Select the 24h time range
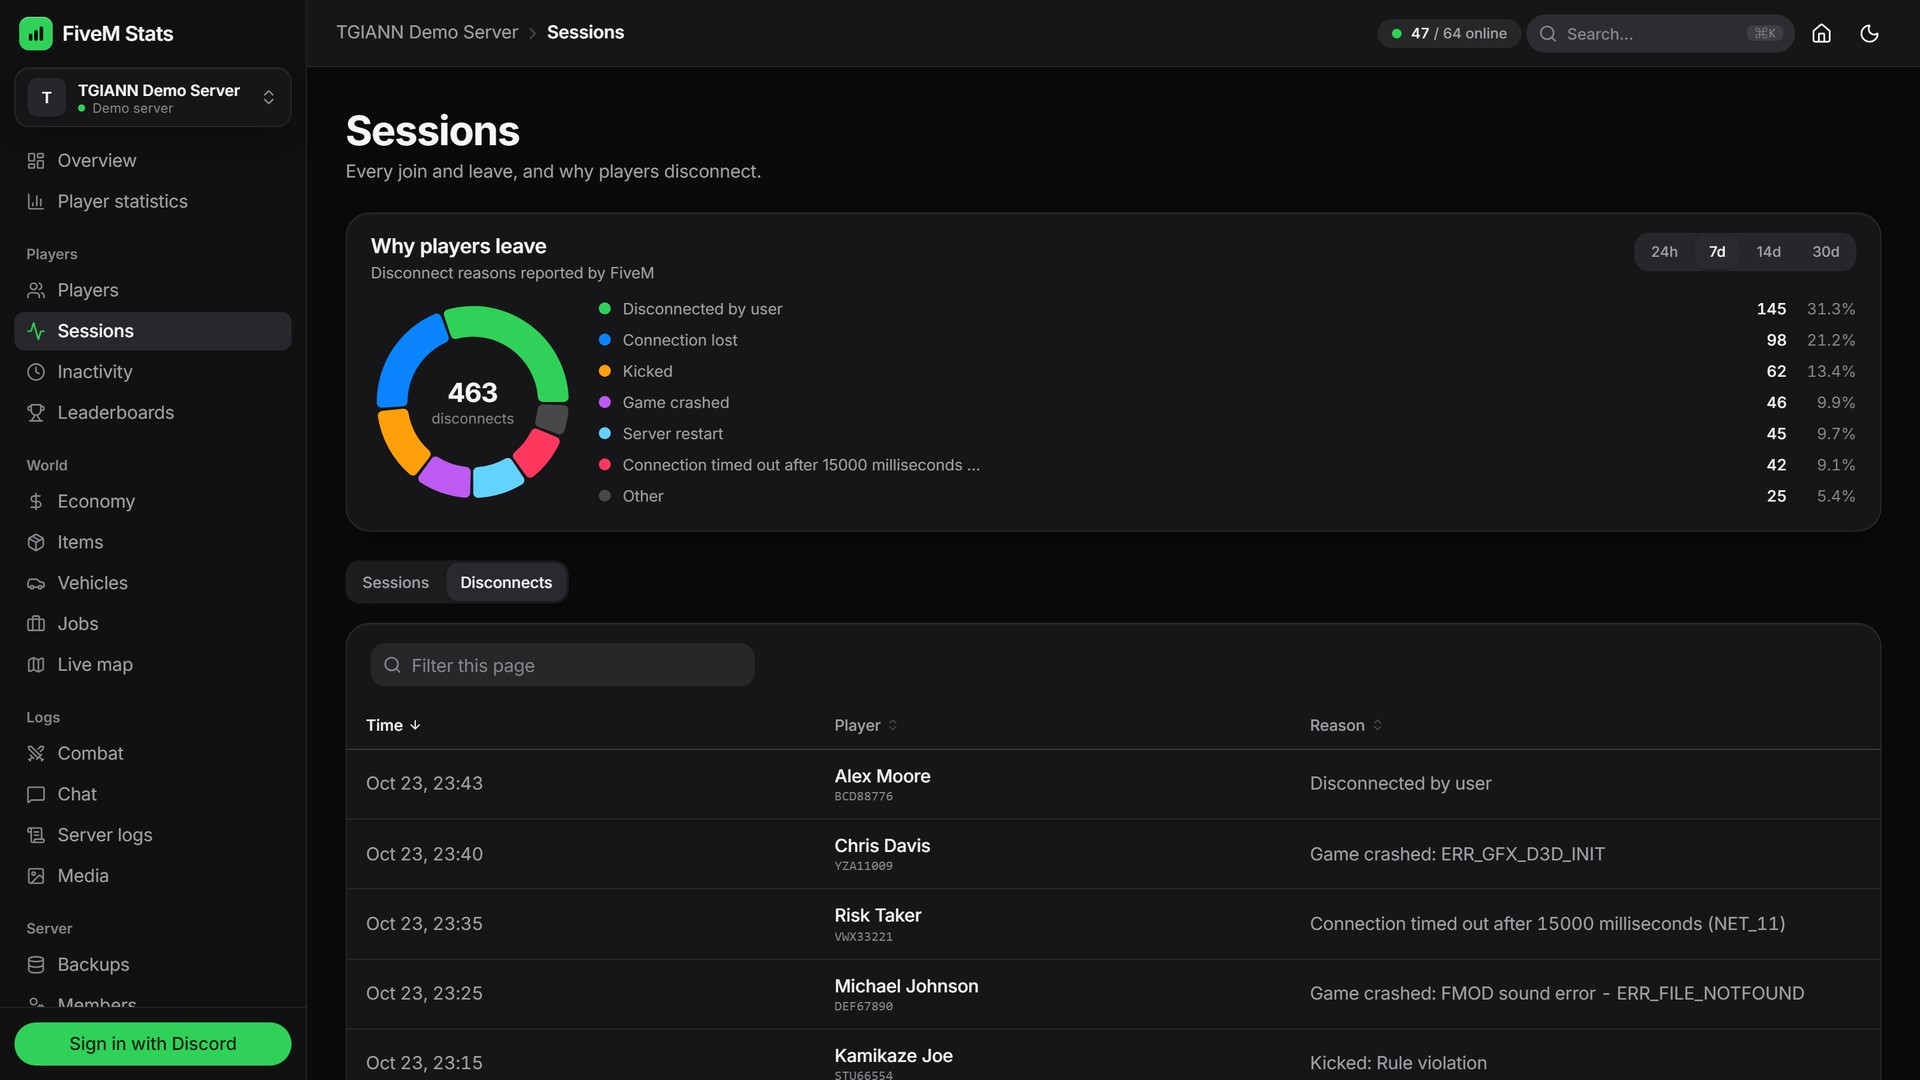 pos(1664,252)
